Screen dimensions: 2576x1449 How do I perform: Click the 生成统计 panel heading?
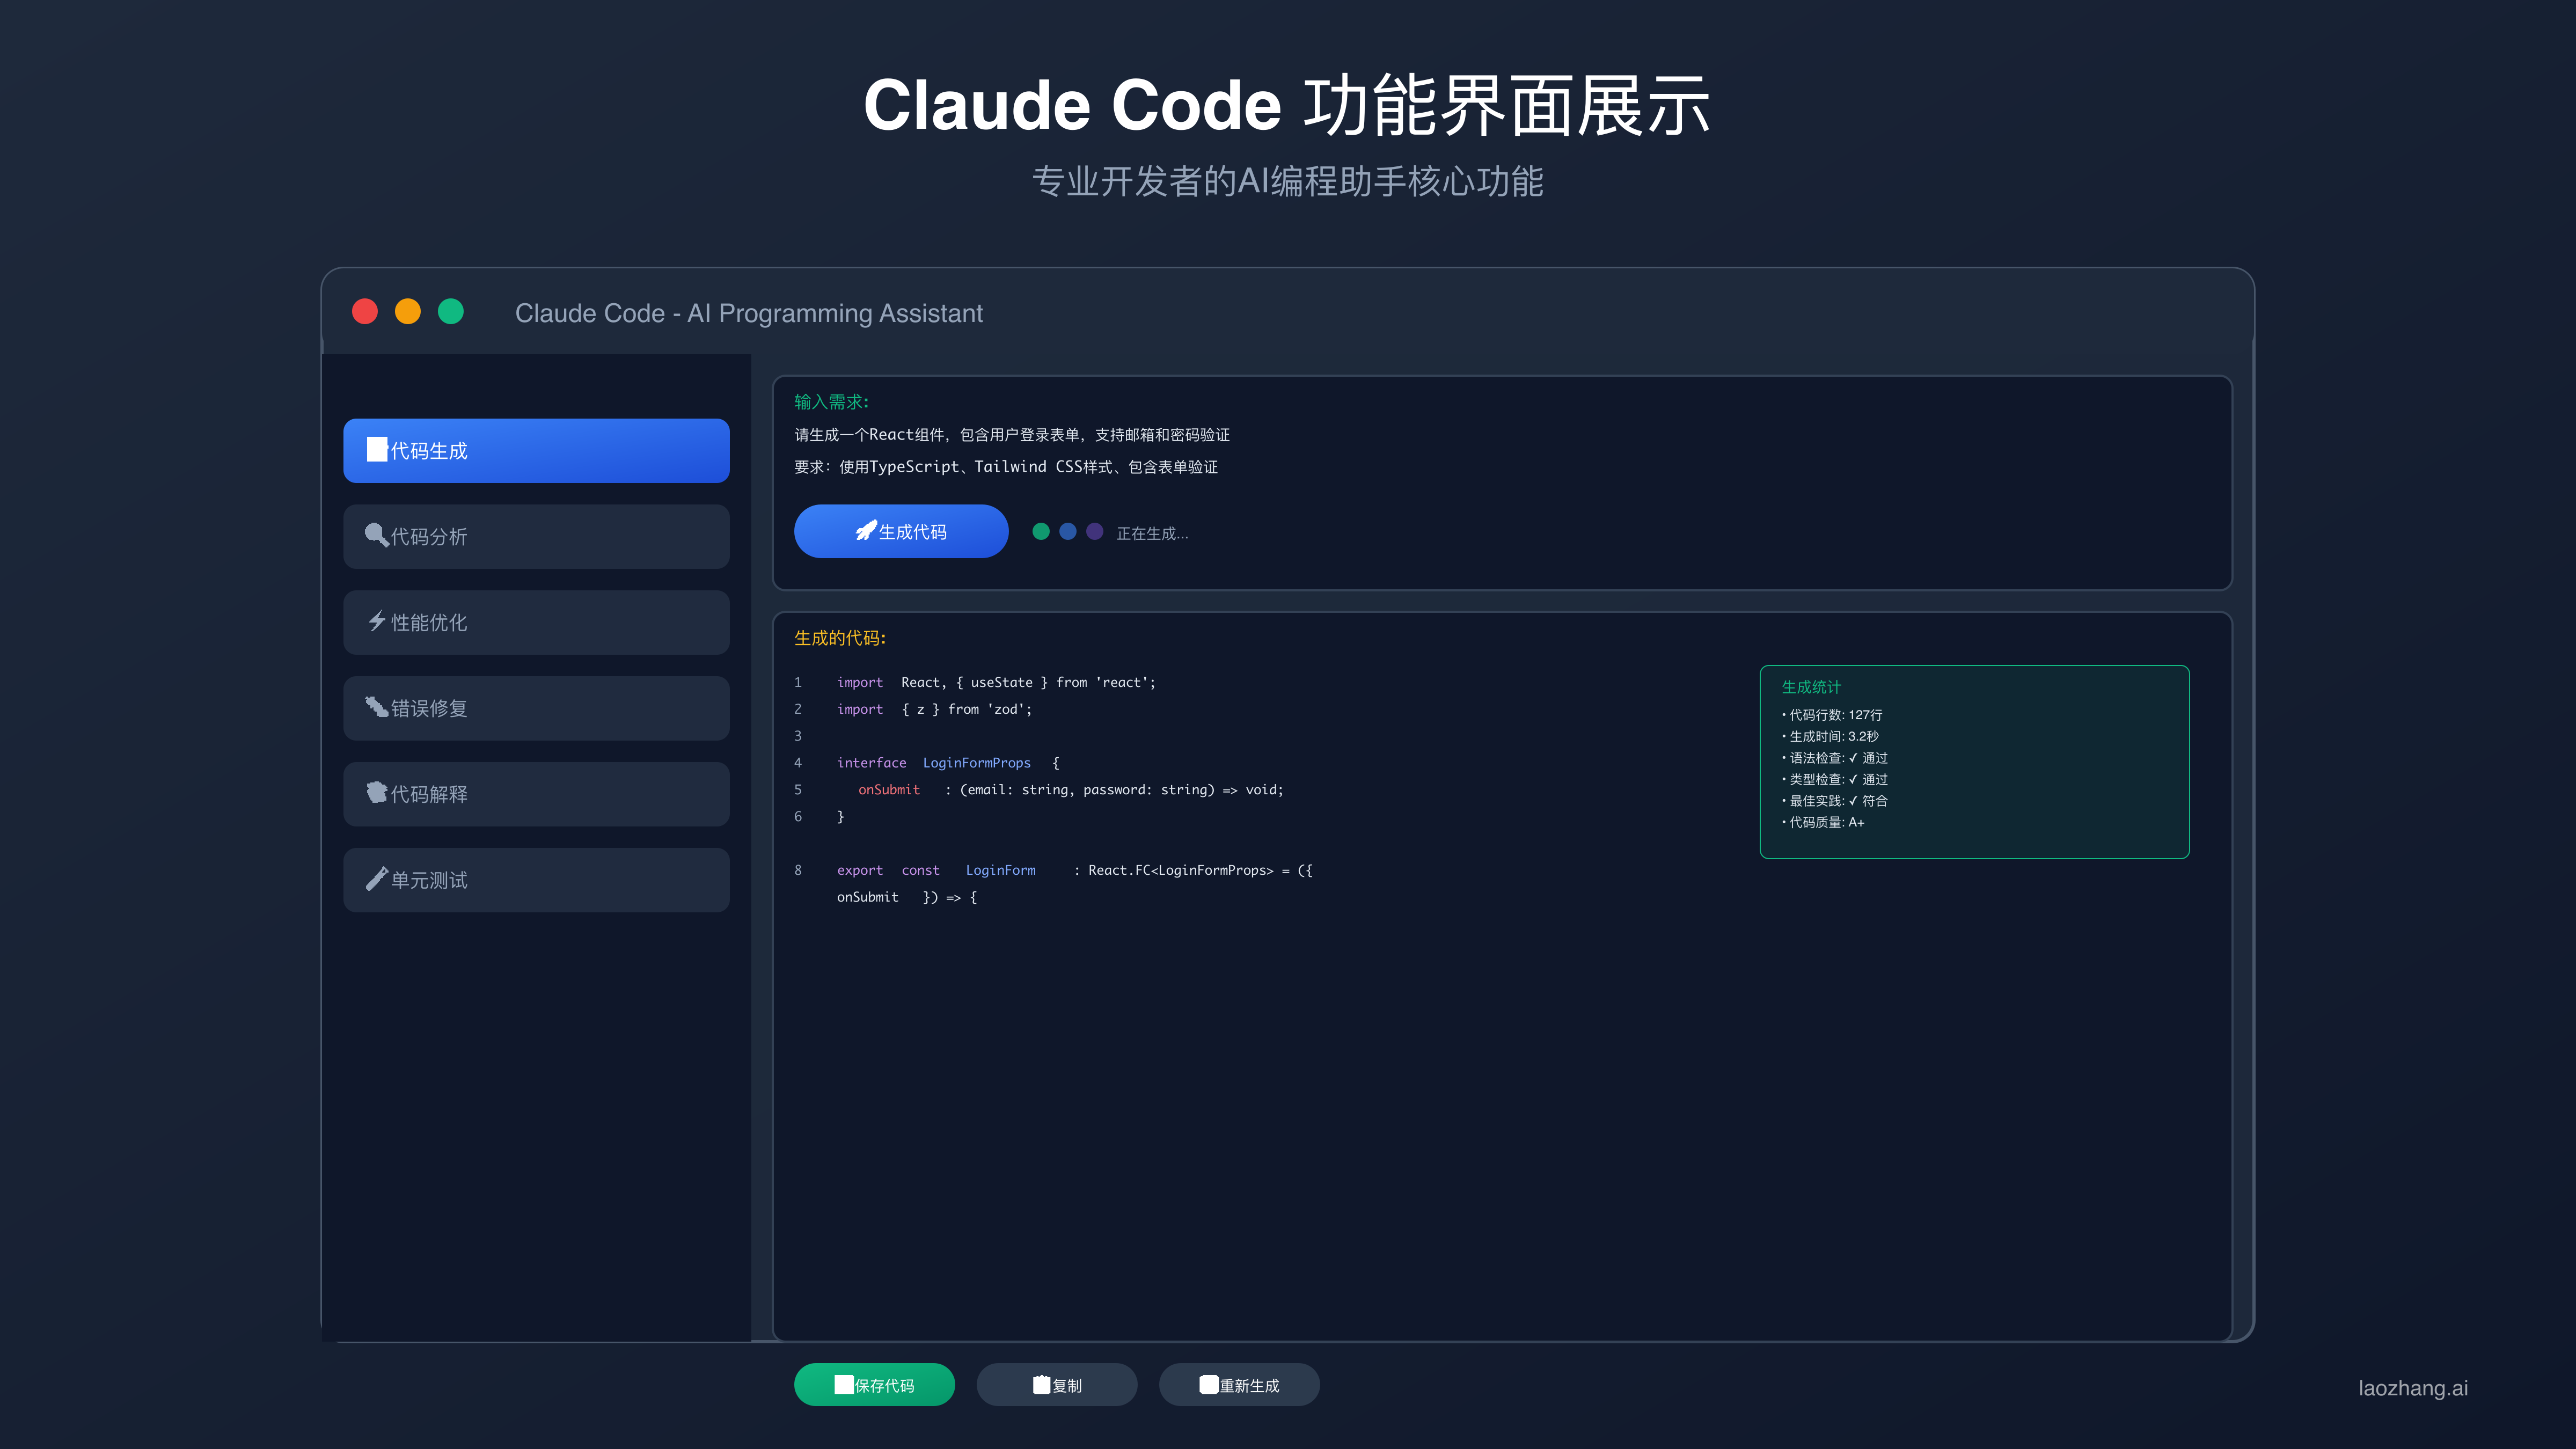tap(1811, 687)
